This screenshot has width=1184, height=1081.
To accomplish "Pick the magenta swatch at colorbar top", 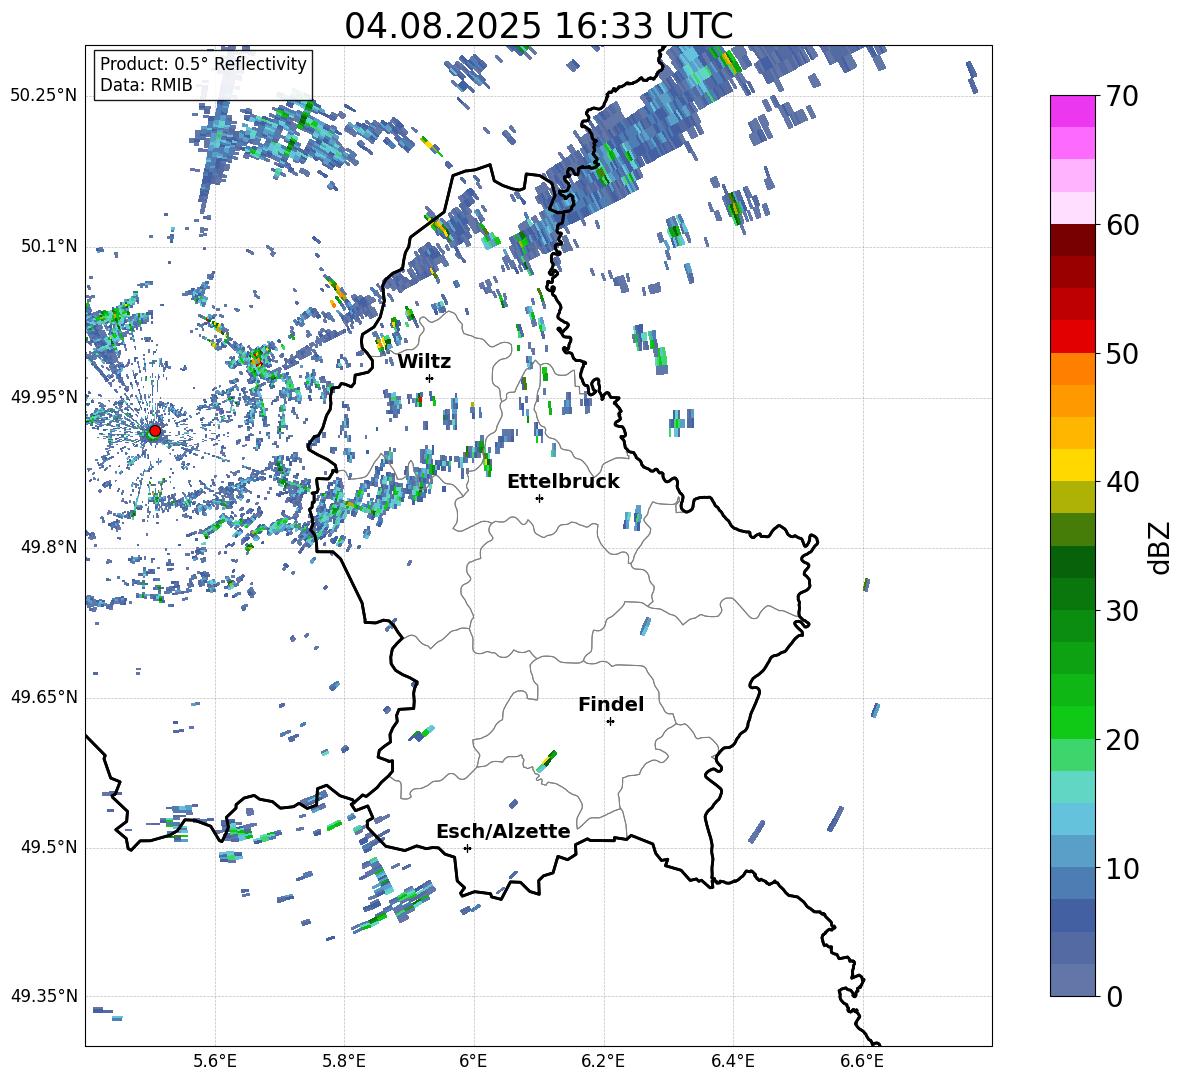I will point(1072,111).
